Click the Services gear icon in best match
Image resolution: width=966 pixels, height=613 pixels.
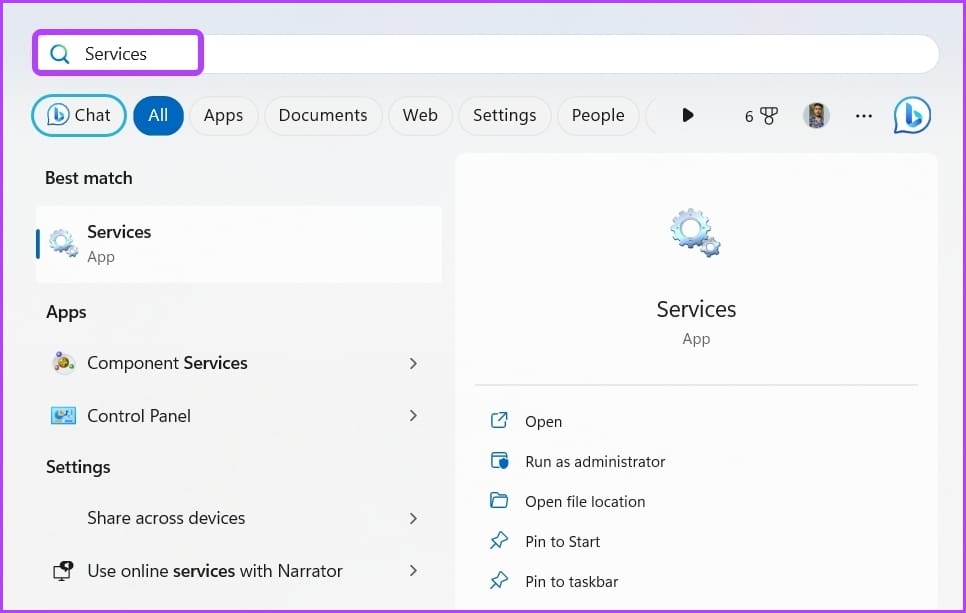coord(63,243)
